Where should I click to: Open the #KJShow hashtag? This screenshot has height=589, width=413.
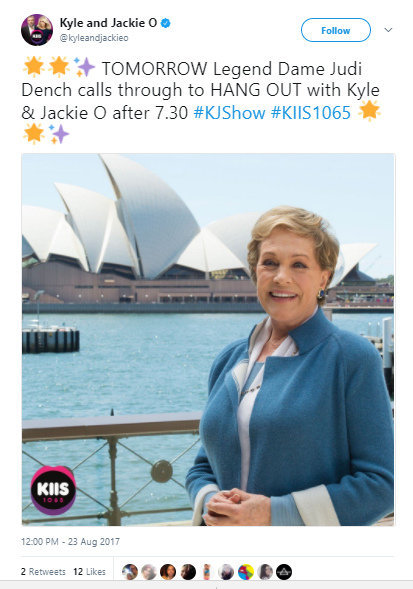(229, 113)
